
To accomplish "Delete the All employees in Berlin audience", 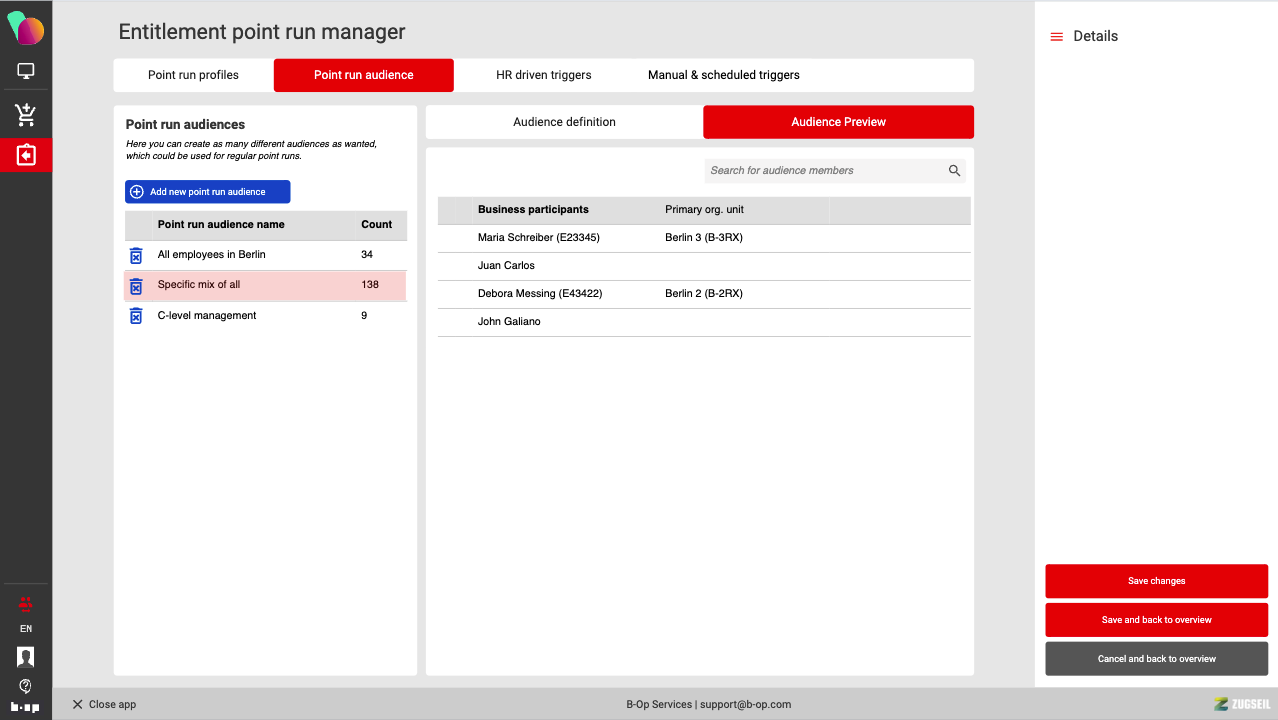I will (x=136, y=255).
